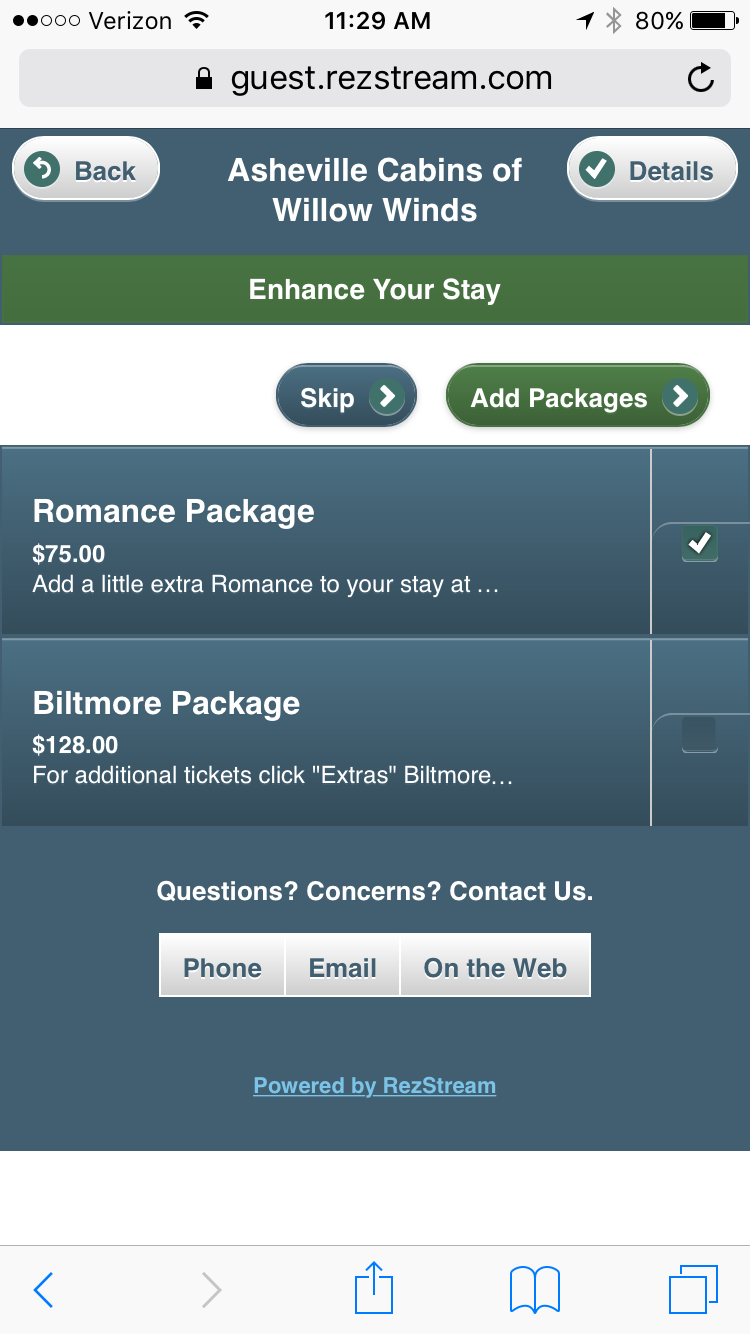Tap the grayed forward navigation arrow
750x1334 pixels.
tap(210, 1289)
